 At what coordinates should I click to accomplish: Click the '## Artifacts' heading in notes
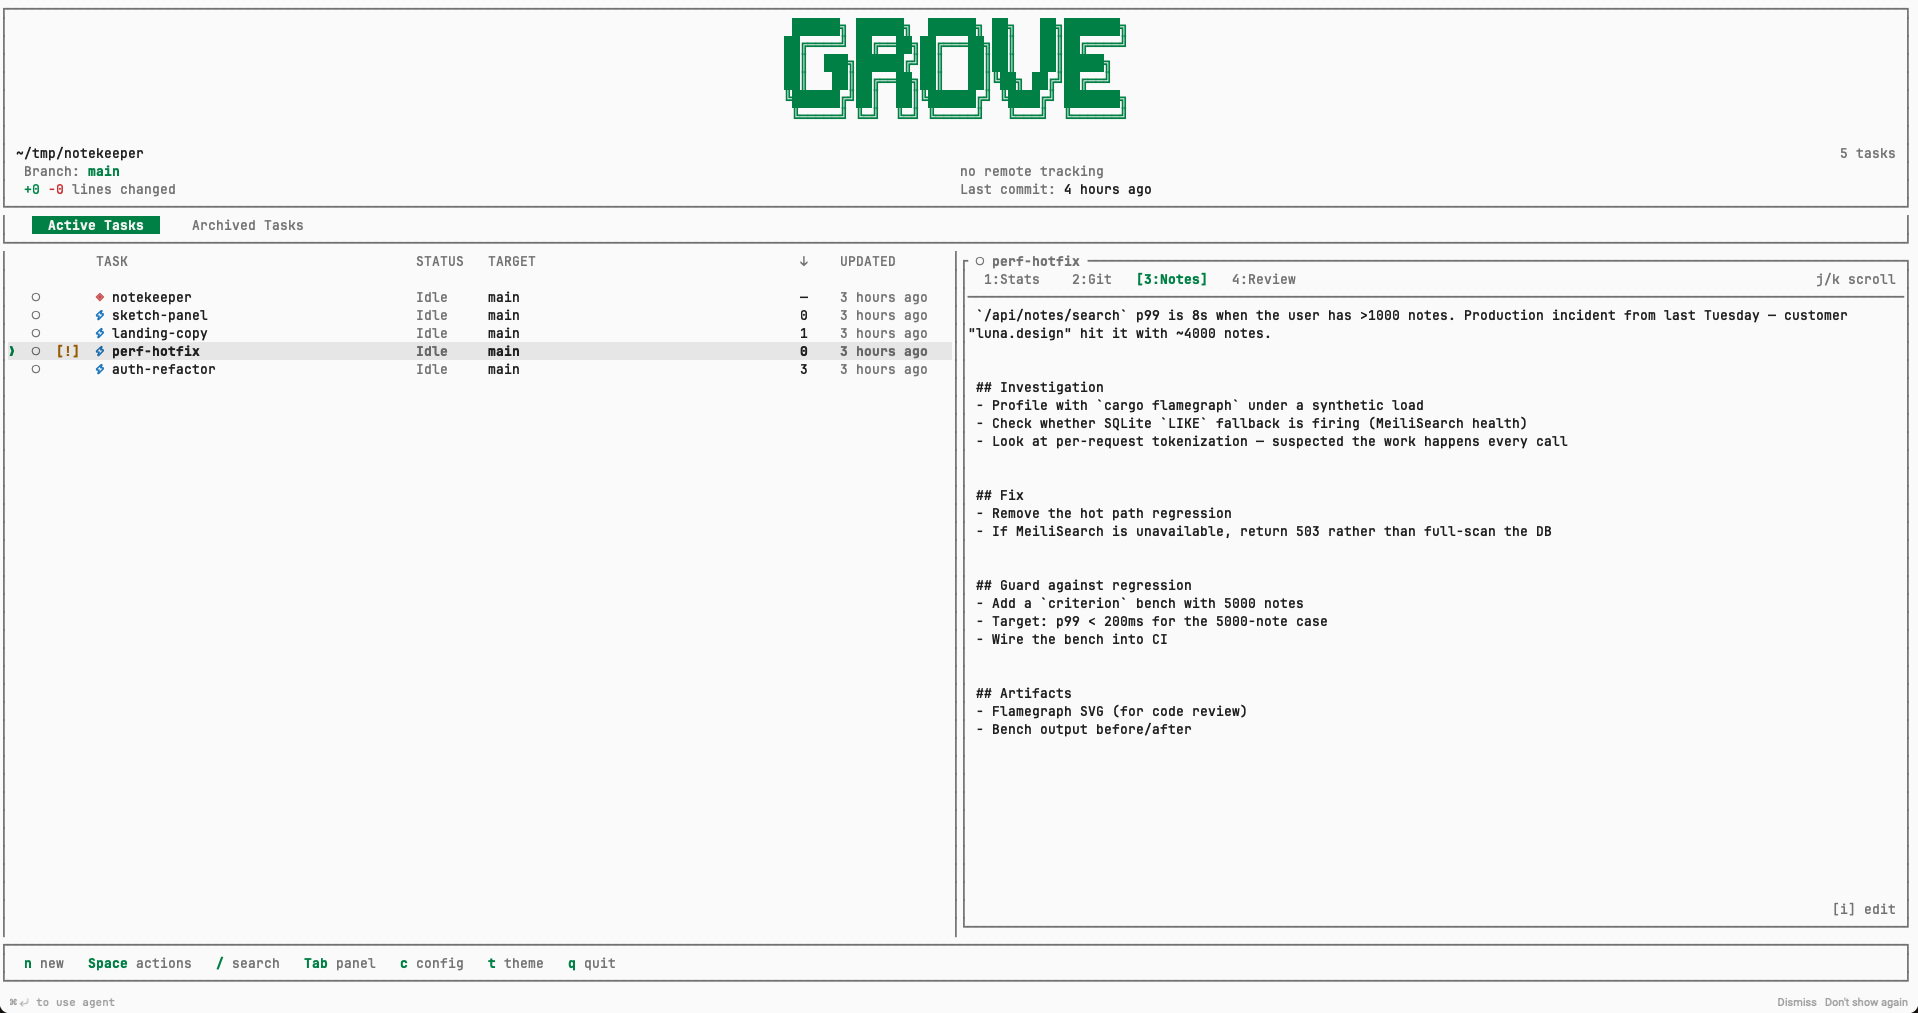(x=1024, y=693)
